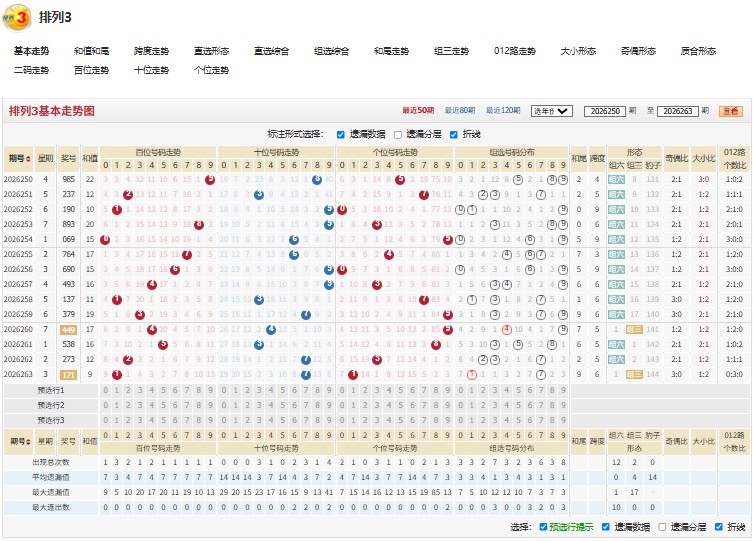
Task: Toggle the bottom 遗漏数据 checkbox
Action: point(606,527)
